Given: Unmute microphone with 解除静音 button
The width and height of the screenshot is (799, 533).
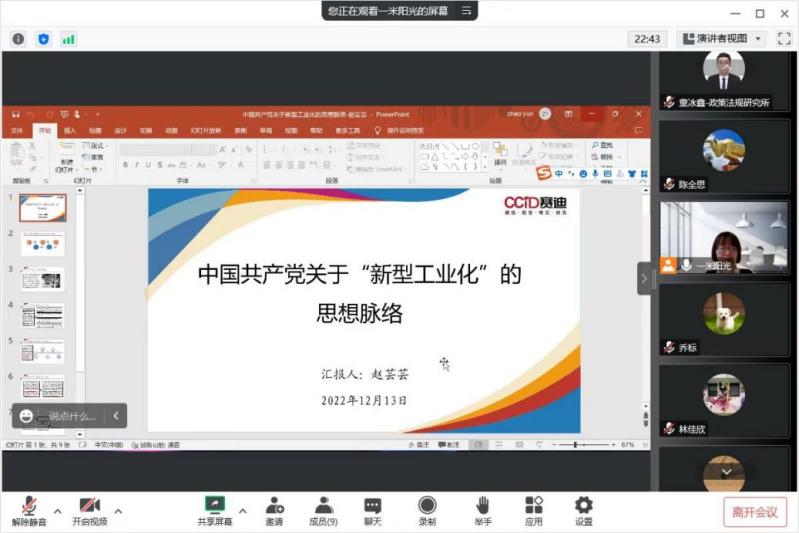Looking at the screenshot, I should (29, 510).
